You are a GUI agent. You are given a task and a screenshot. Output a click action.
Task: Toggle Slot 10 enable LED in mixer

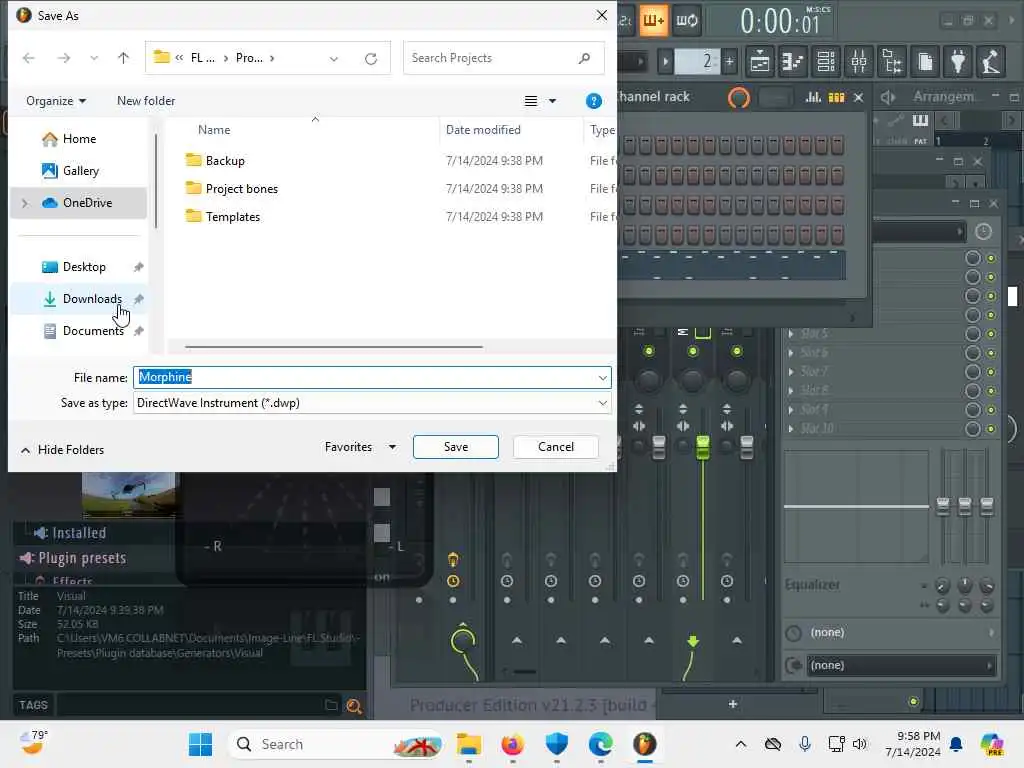point(991,429)
